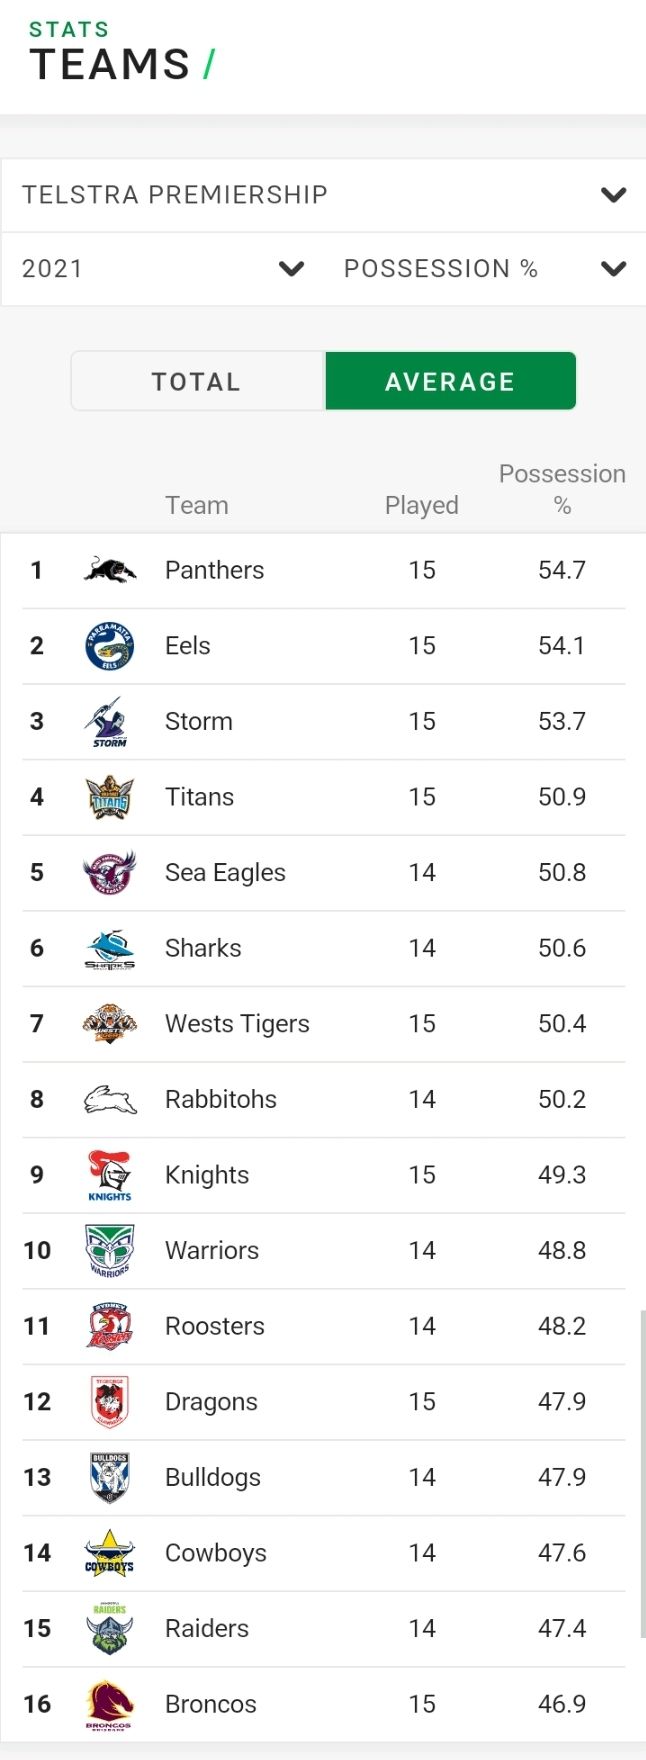
Task: Switch to the TOTAL stats view
Action: coord(198,381)
